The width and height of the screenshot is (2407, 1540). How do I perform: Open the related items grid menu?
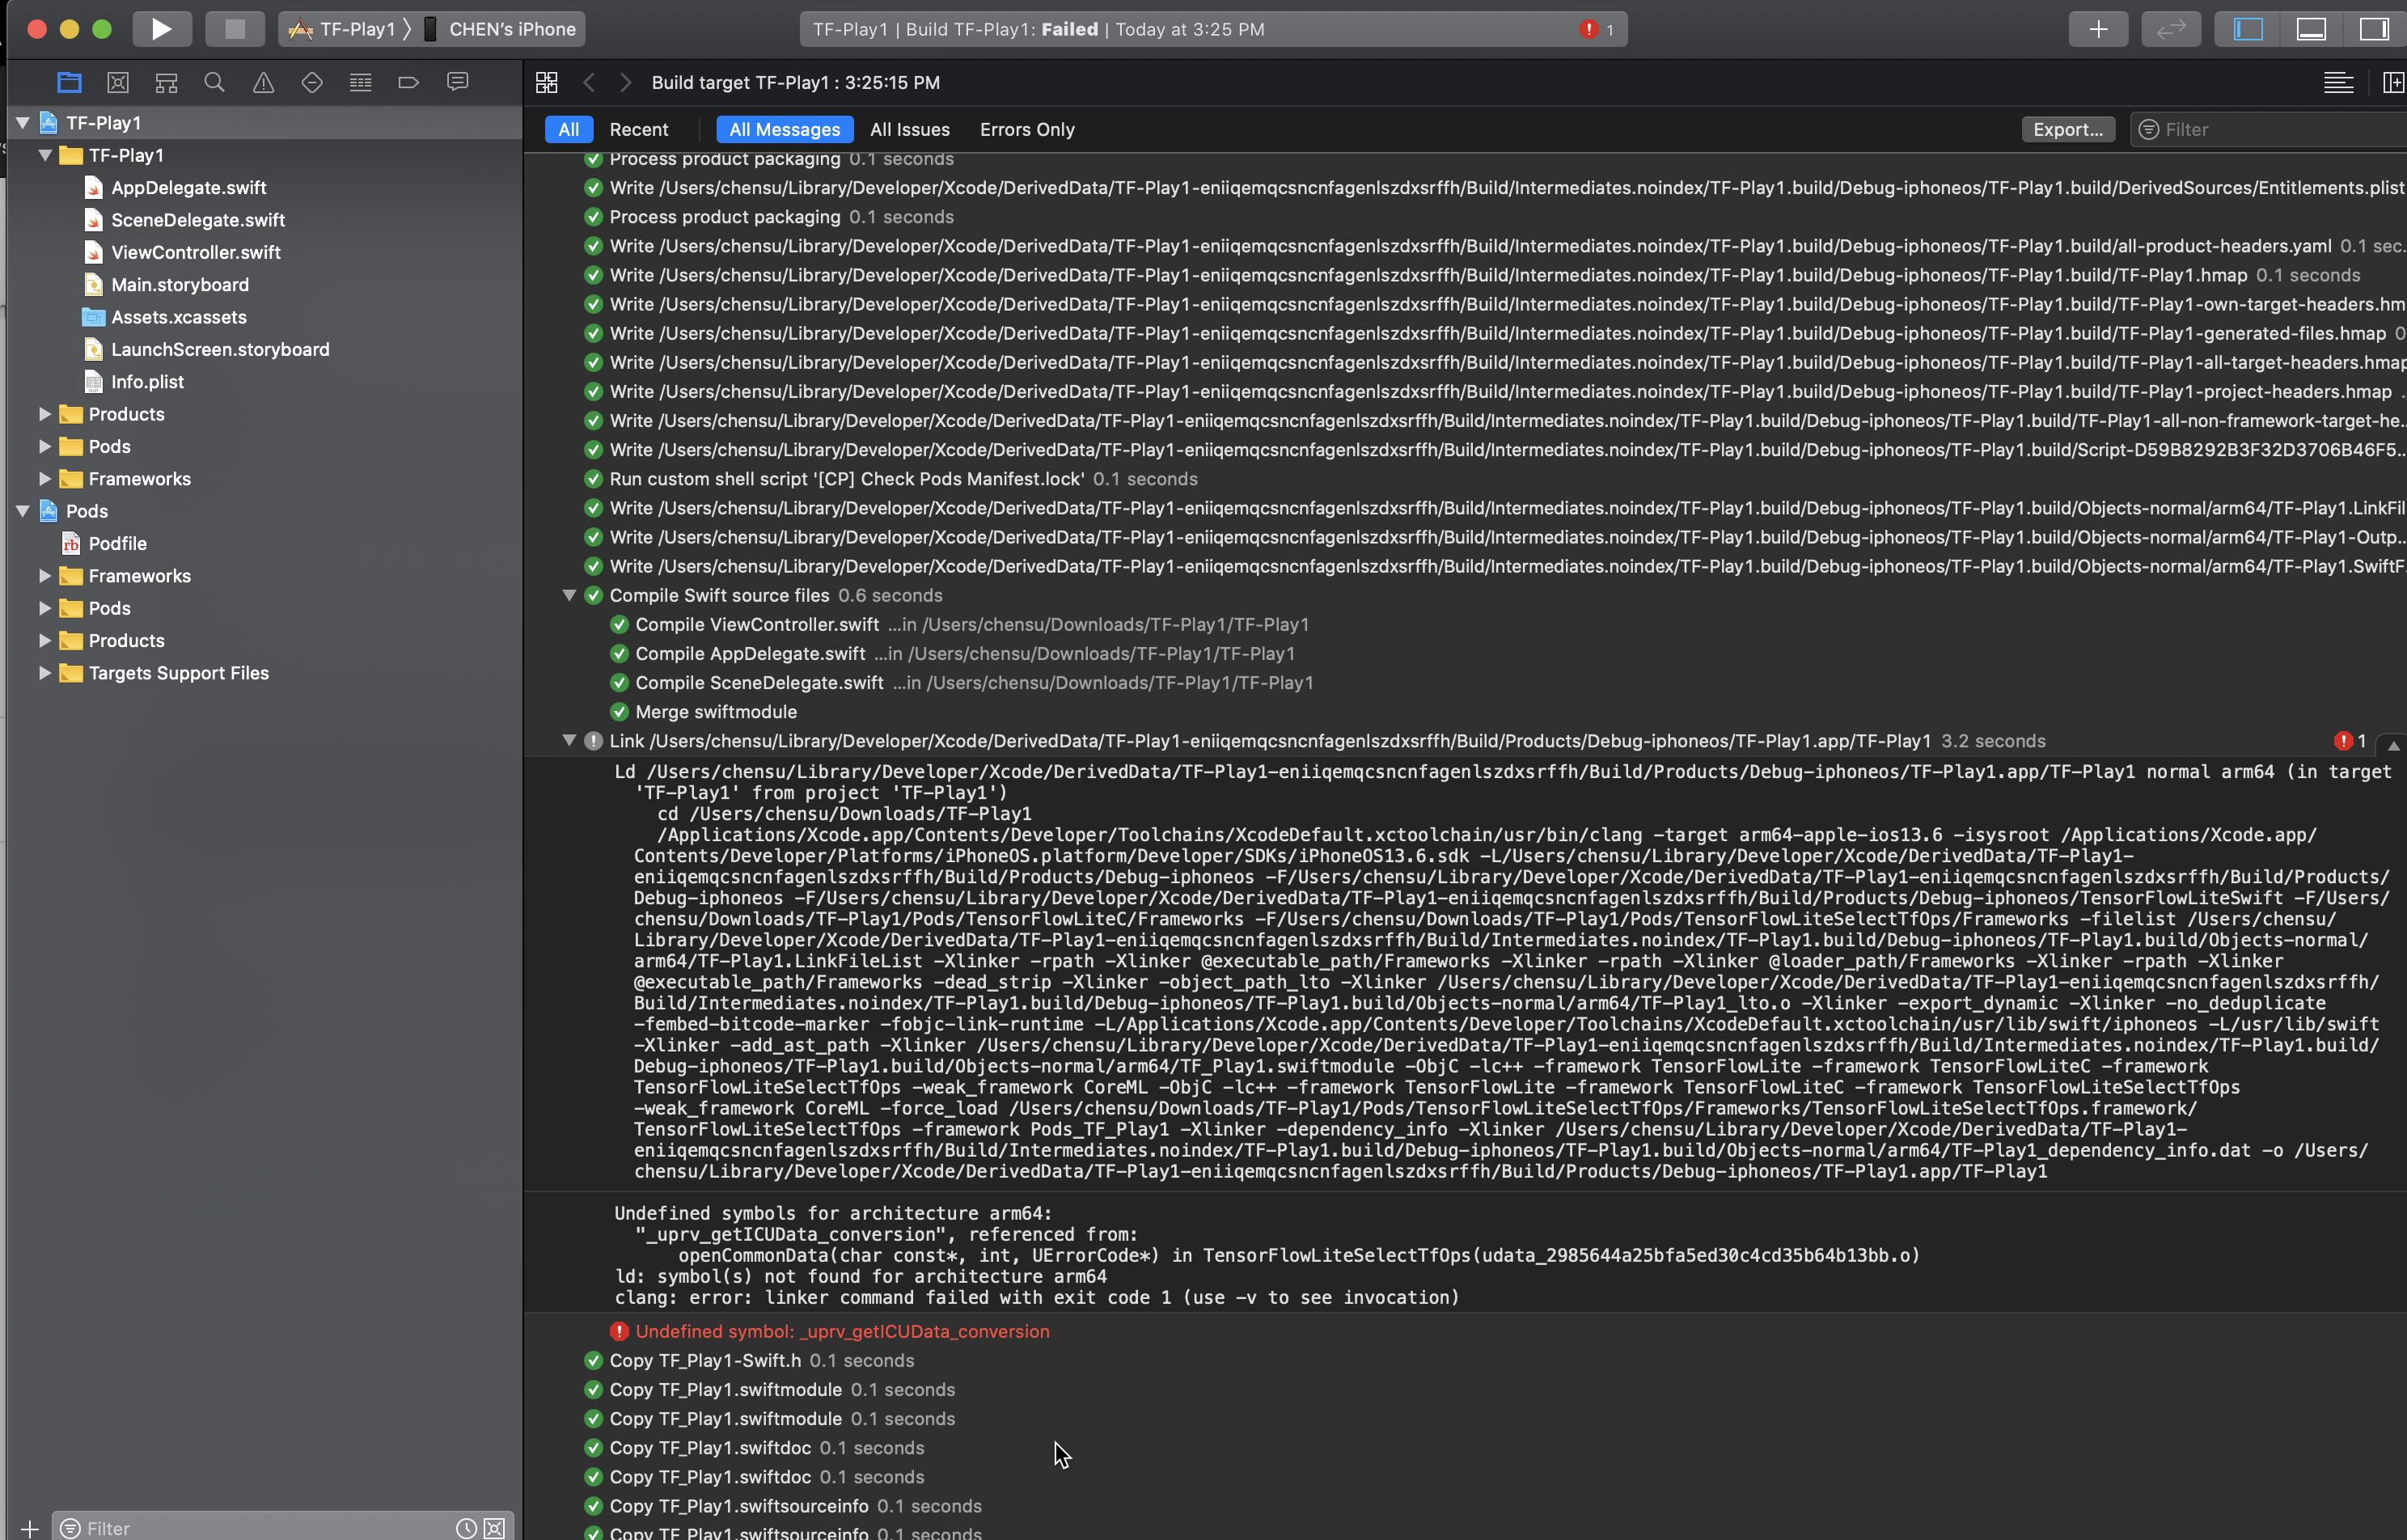[x=547, y=83]
